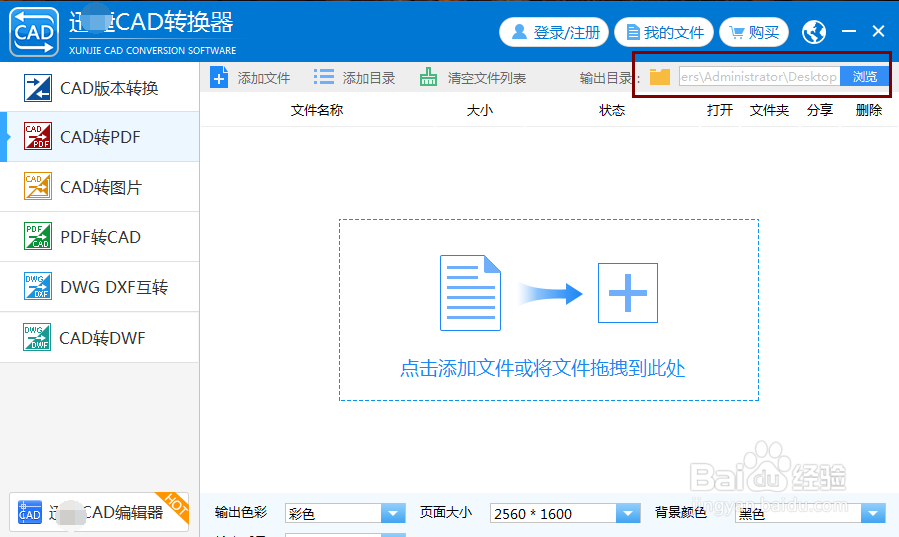Click the DWG to DWF icon
Screen dimensions: 899x537
tap(37, 337)
